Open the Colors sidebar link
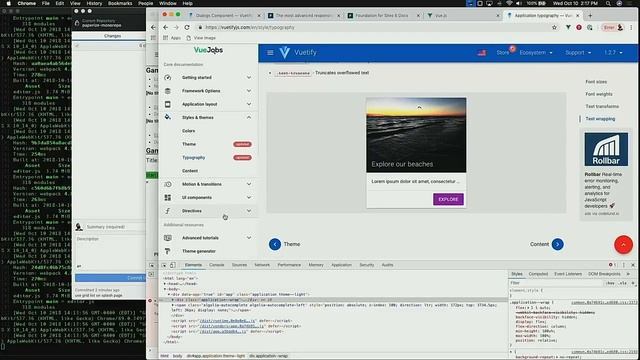The height and width of the screenshot is (360, 640). [x=189, y=131]
